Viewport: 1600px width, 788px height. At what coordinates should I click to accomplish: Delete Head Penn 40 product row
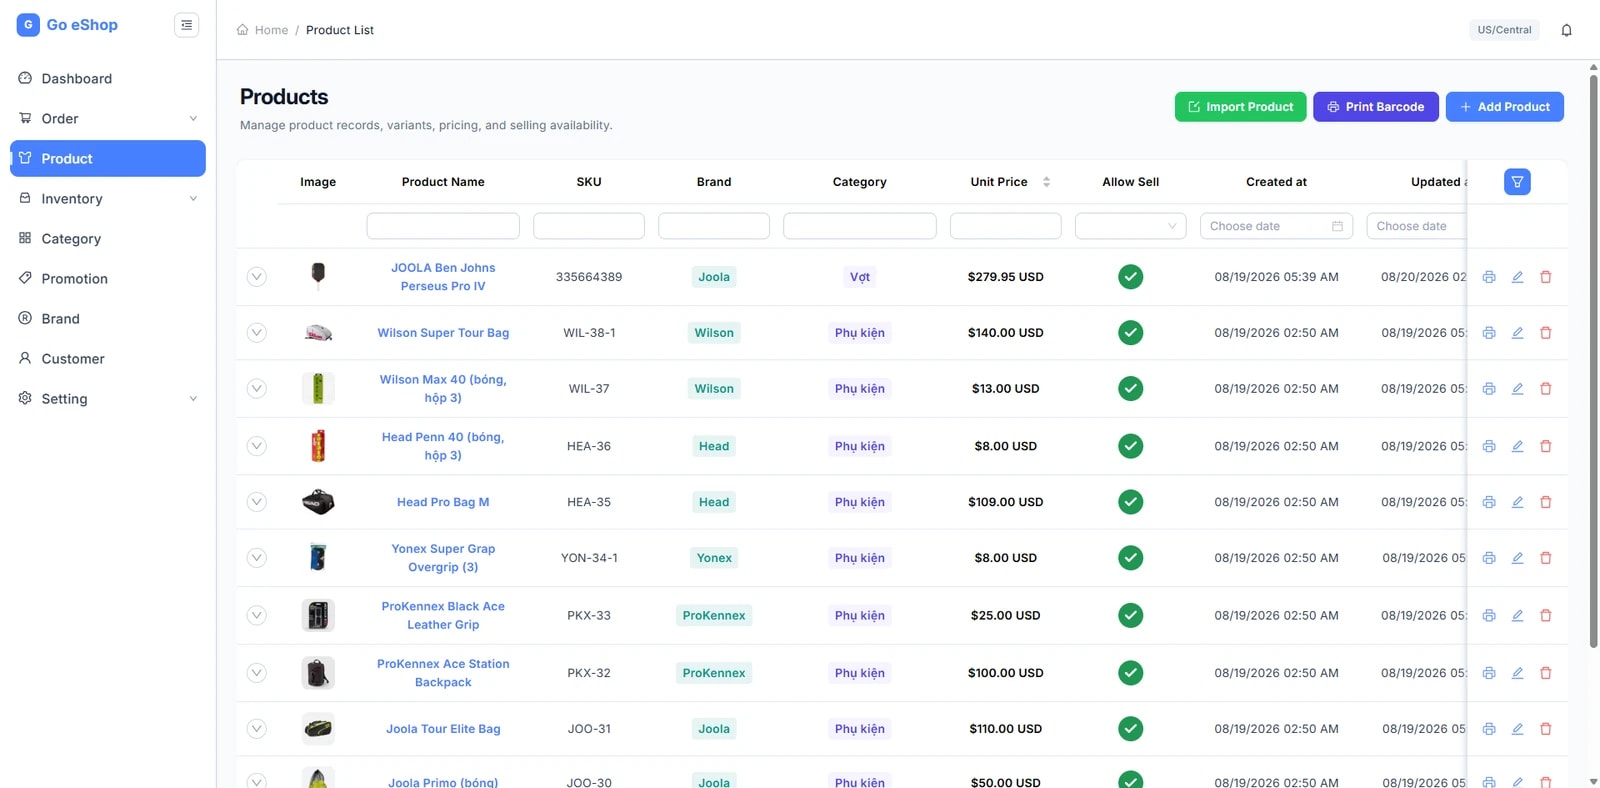coord(1546,446)
